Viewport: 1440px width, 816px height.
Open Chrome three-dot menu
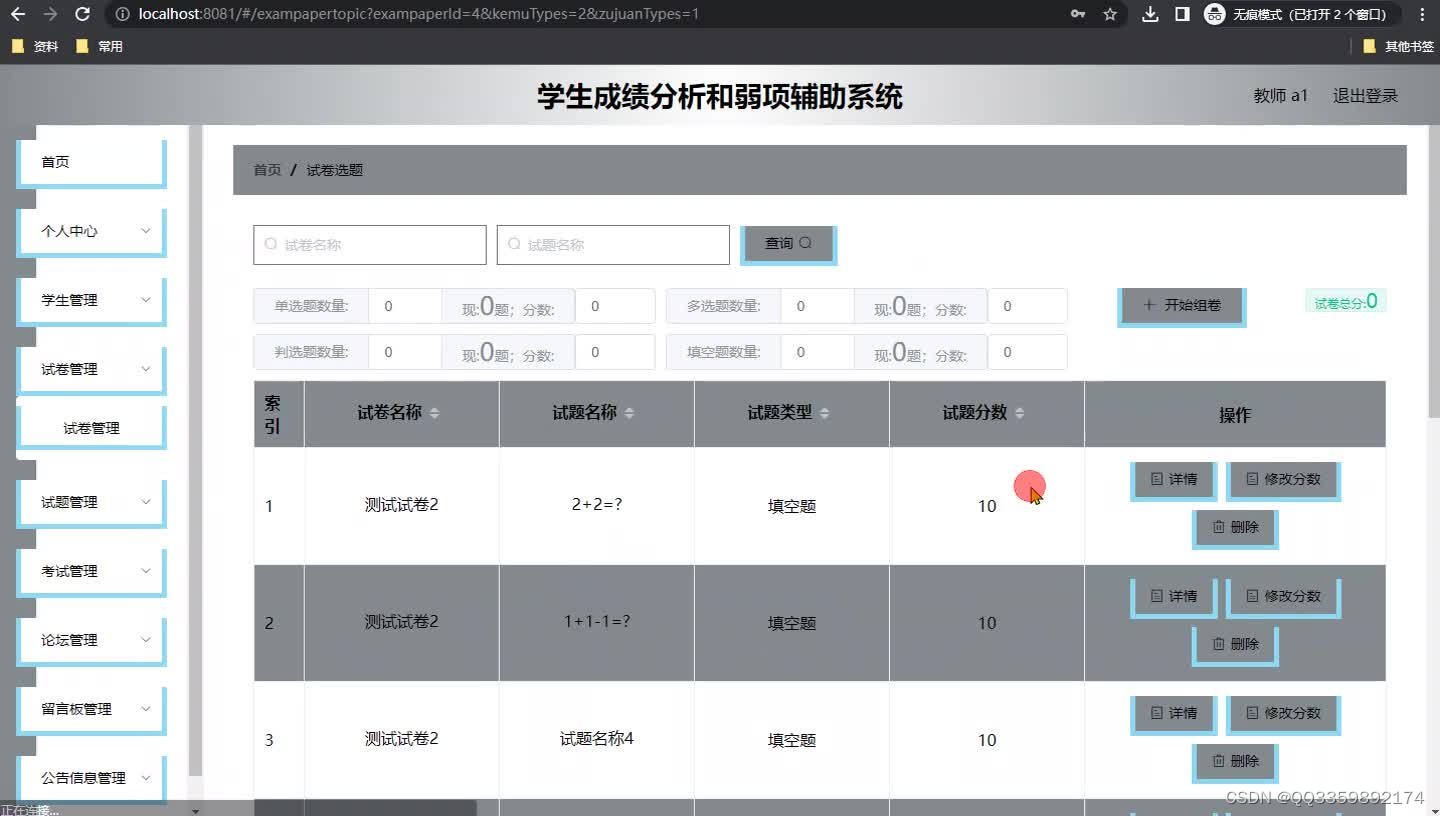point(1423,14)
